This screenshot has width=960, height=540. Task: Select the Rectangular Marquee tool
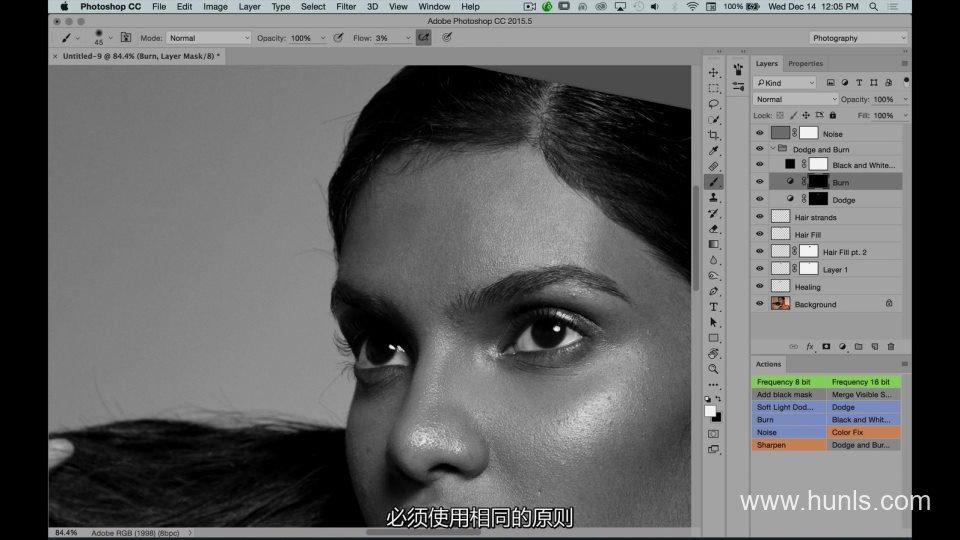pyautogui.click(x=713, y=88)
